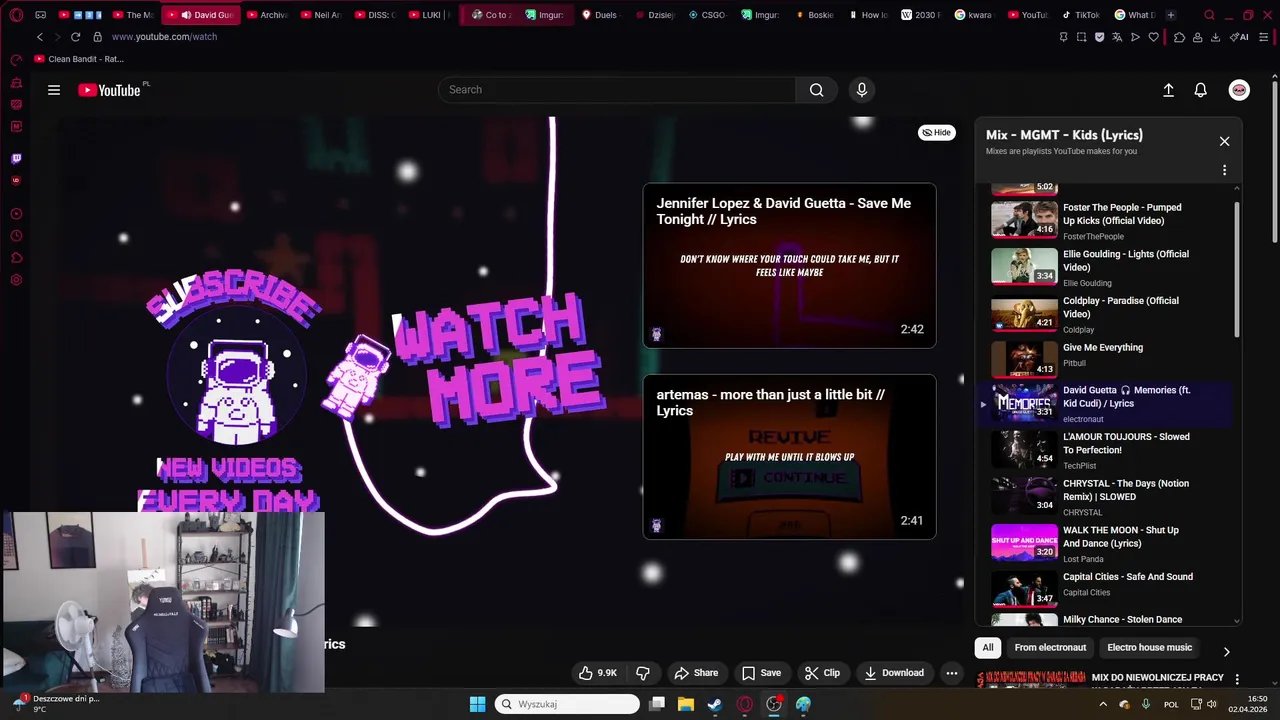Start voice search with the microphone

click(862, 90)
